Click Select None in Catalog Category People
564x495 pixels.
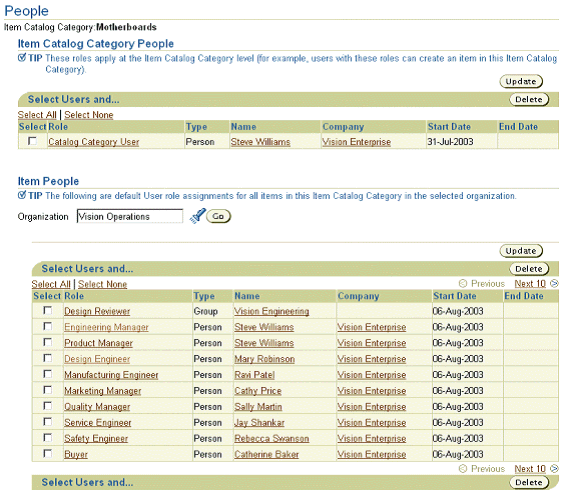89,115
